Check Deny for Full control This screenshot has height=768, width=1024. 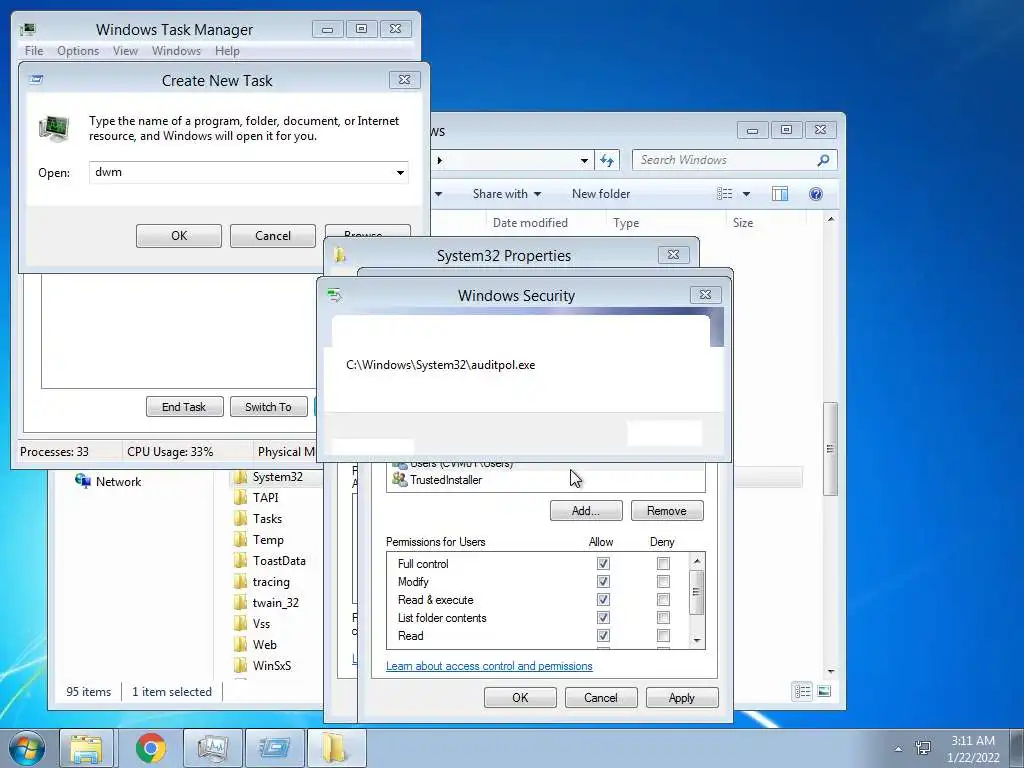(x=663, y=564)
